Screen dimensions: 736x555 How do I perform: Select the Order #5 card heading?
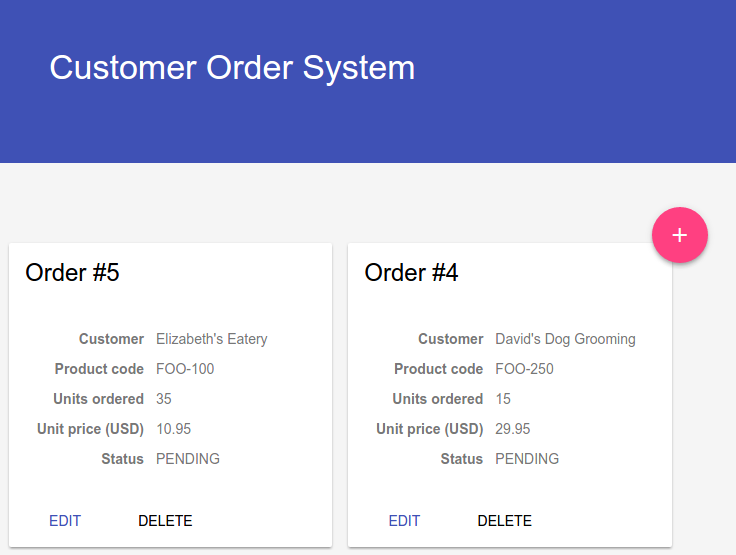point(72,273)
